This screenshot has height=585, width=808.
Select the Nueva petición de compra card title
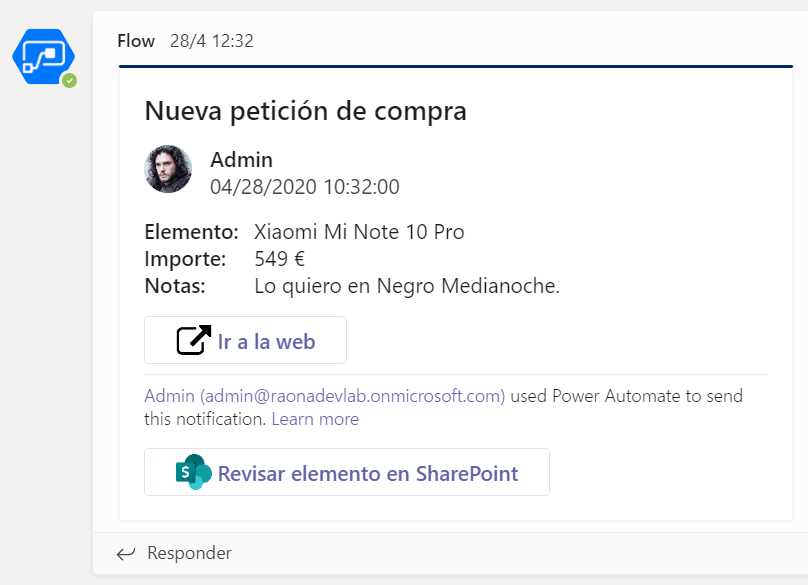[305, 111]
